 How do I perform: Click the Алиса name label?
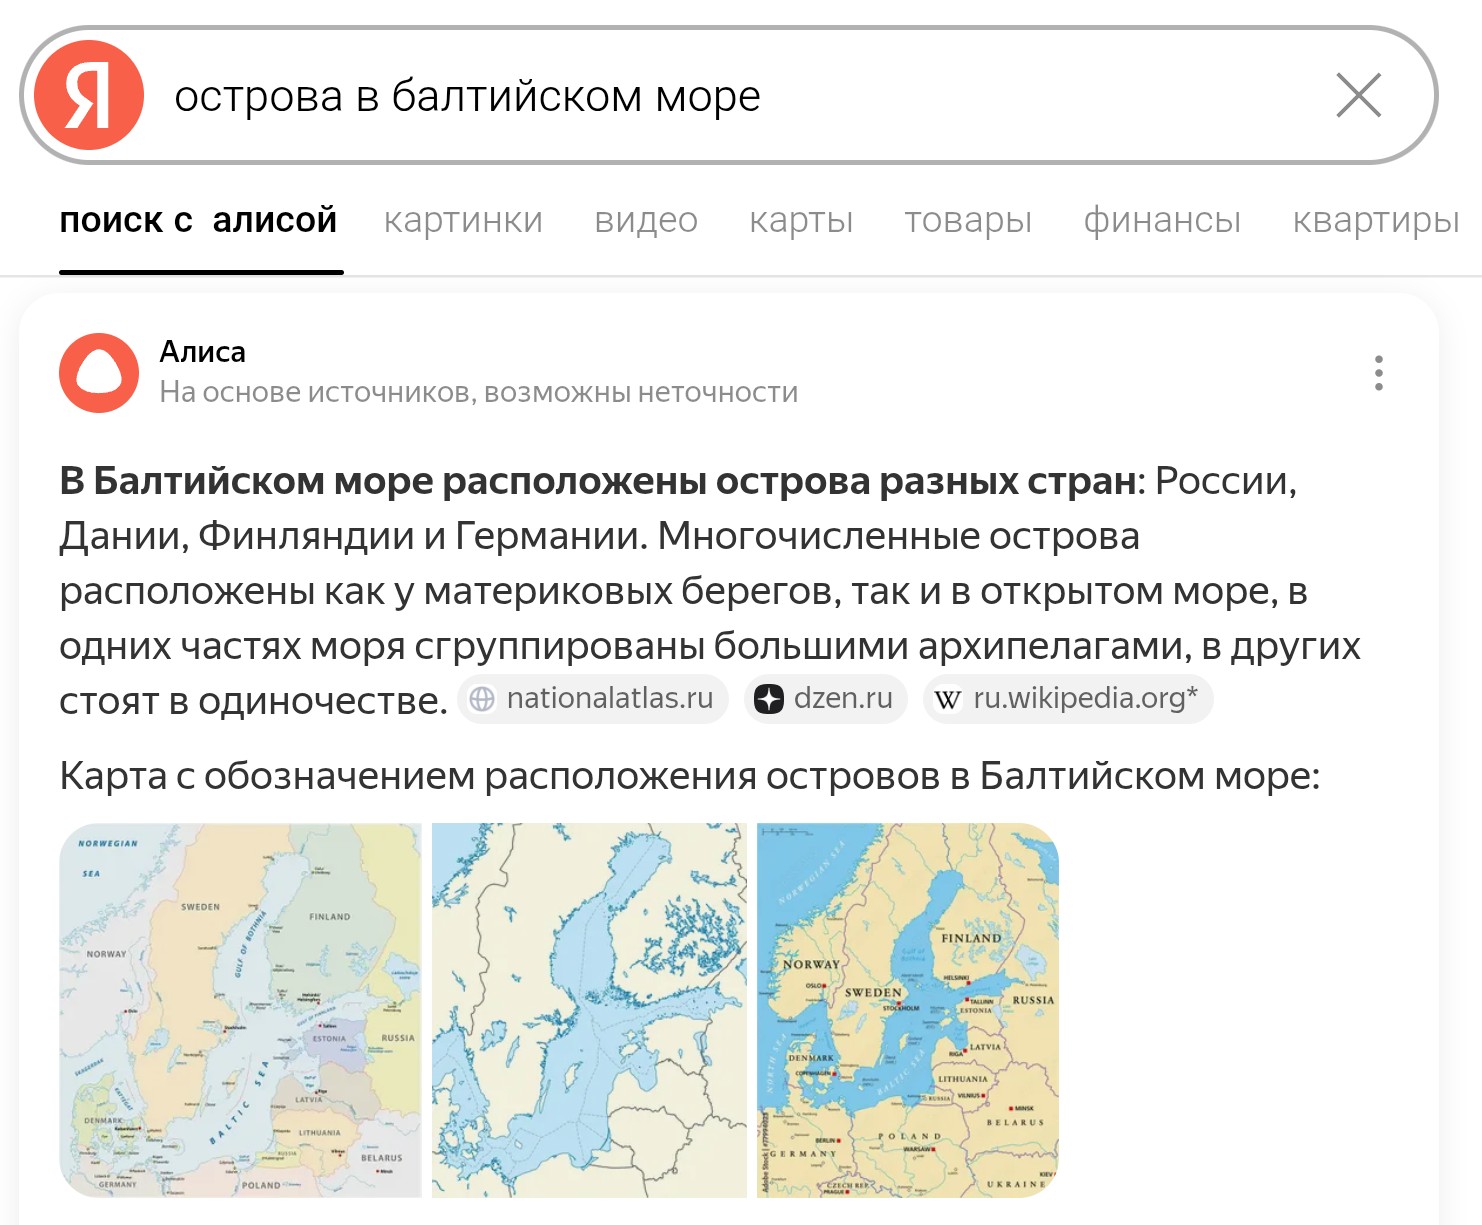pyautogui.click(x=203, y=352)
